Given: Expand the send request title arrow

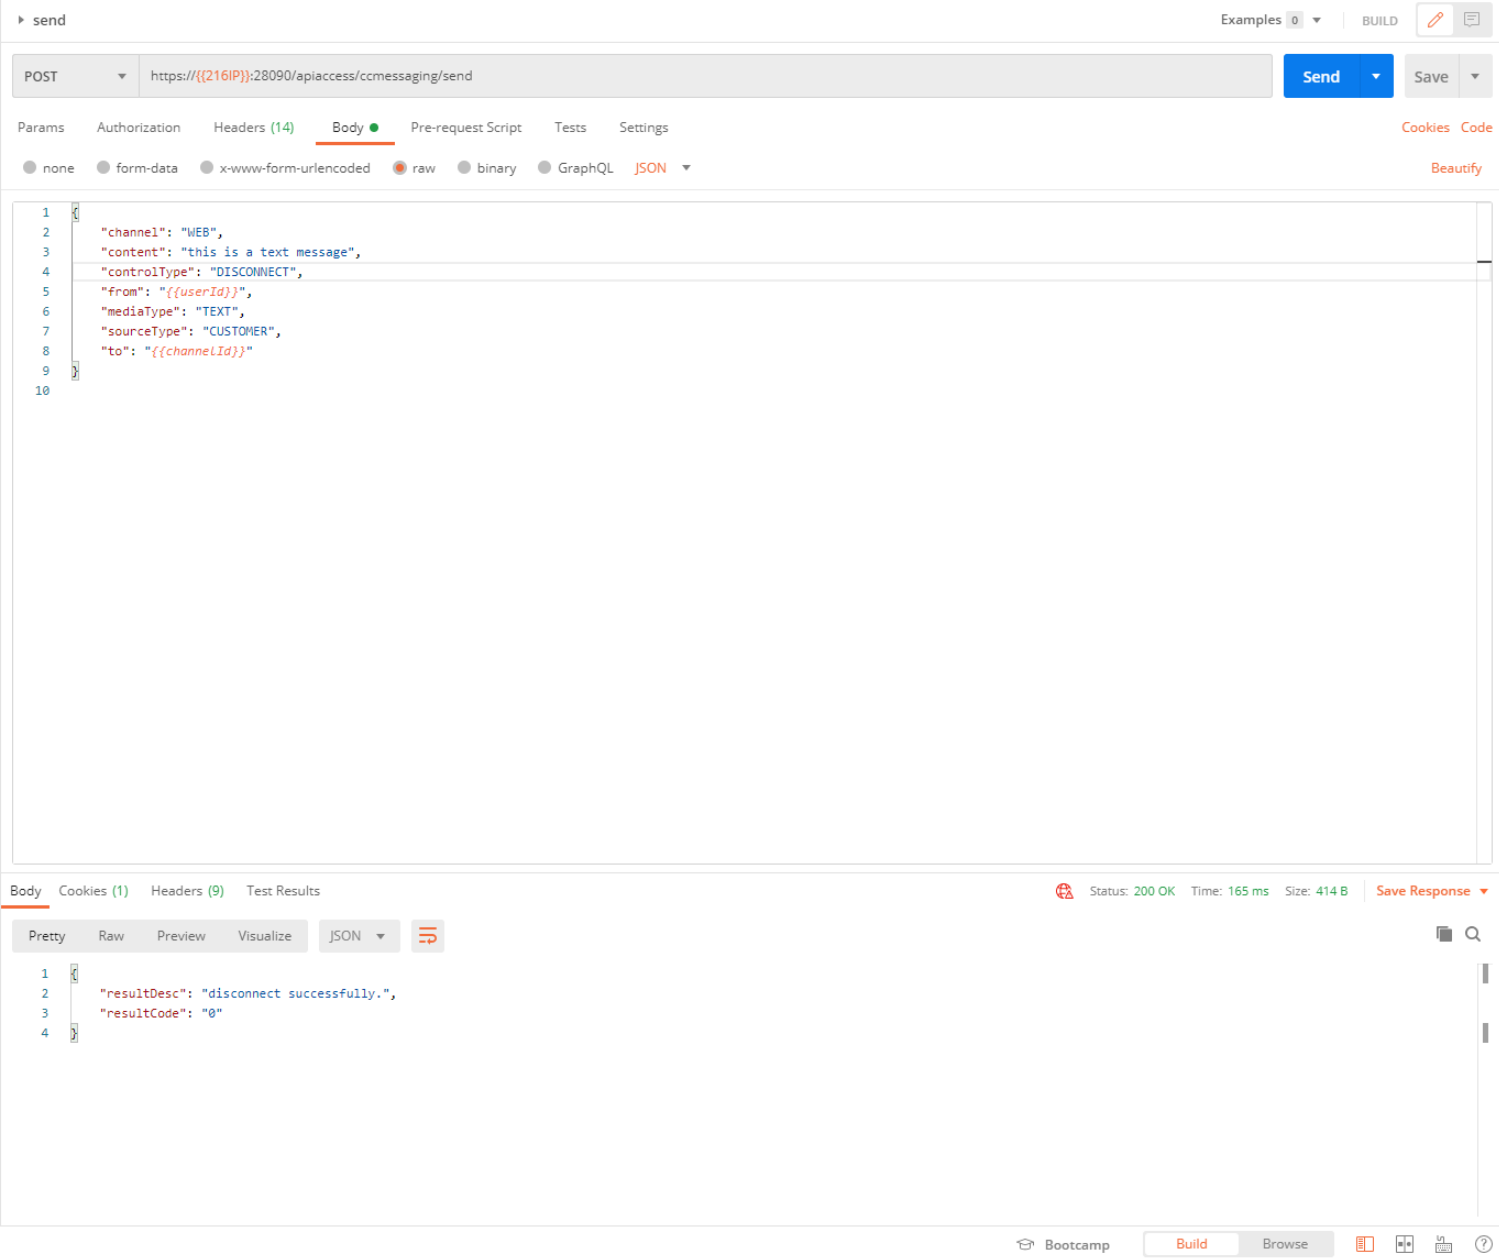Looking at the screenshot, I should 21,20.
